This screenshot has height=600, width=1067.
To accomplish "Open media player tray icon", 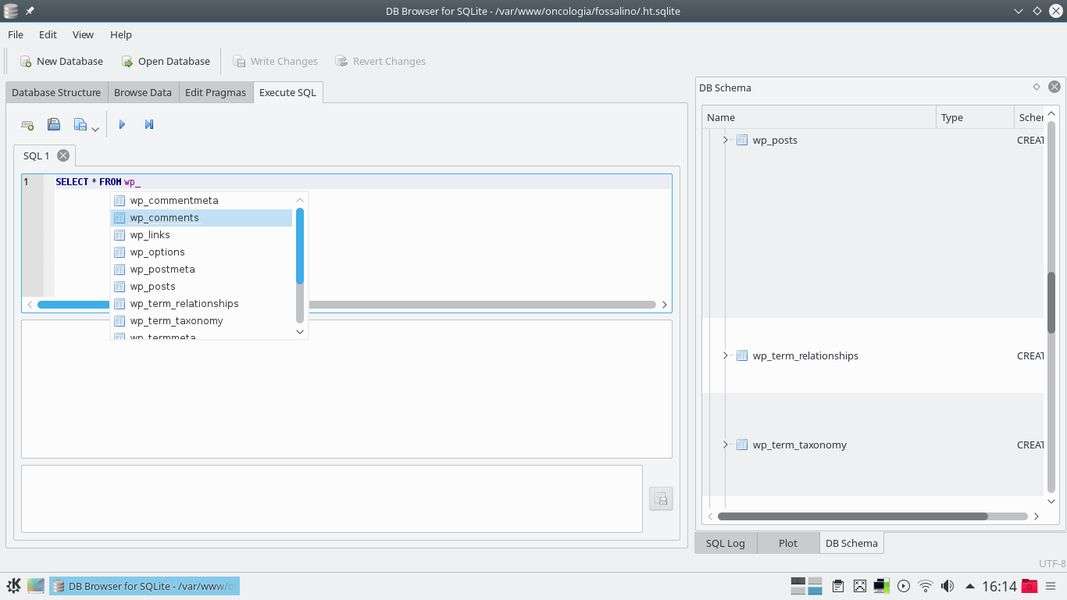I will coord(904,586).
